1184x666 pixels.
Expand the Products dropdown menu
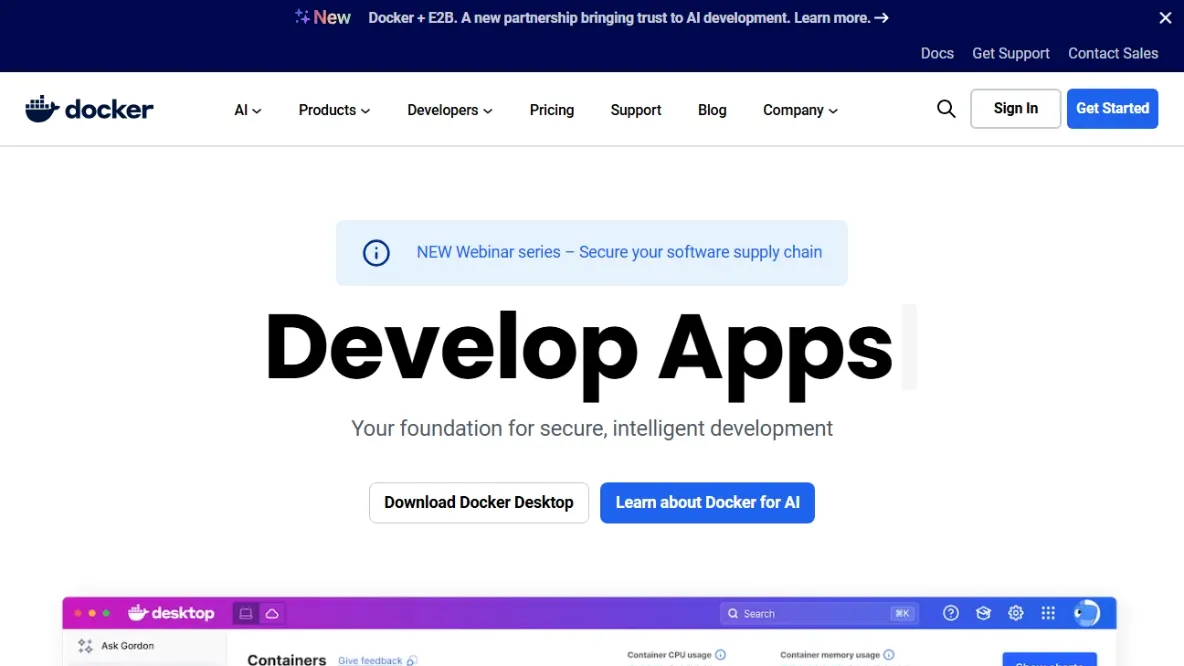[x=333, y=110]
